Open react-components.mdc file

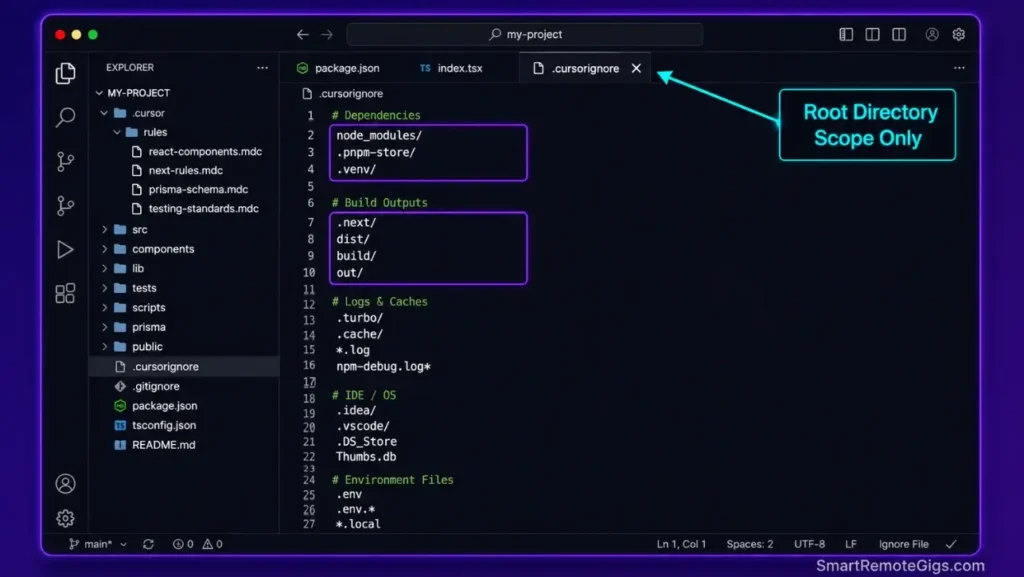point(204,151)
